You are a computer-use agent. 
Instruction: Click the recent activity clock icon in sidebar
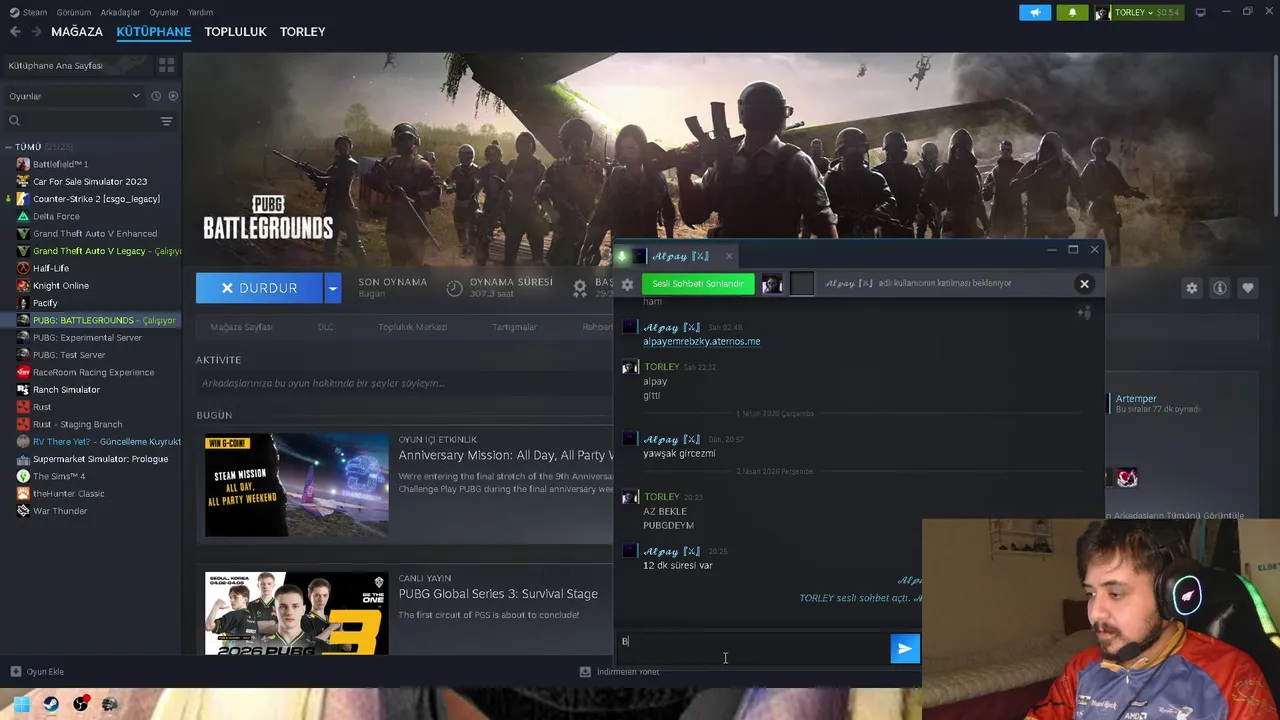(156, 96)
